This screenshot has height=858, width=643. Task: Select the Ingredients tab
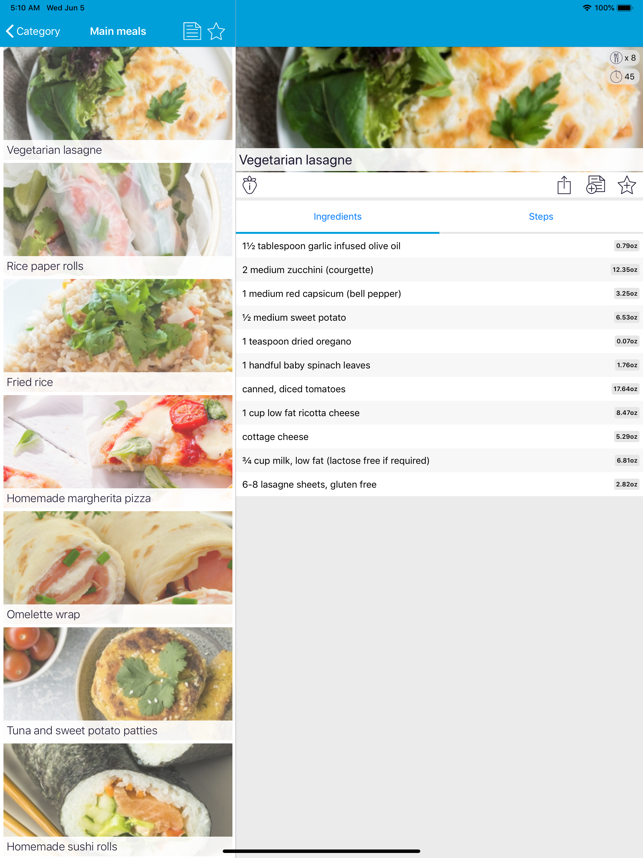(x=337, y=216)
